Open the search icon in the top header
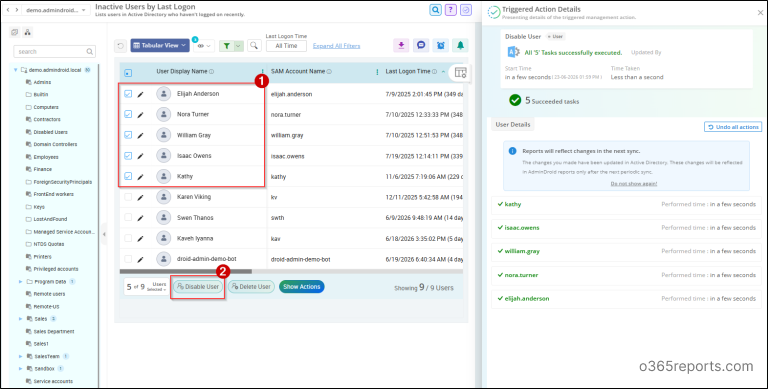 [x=435, y=10]
